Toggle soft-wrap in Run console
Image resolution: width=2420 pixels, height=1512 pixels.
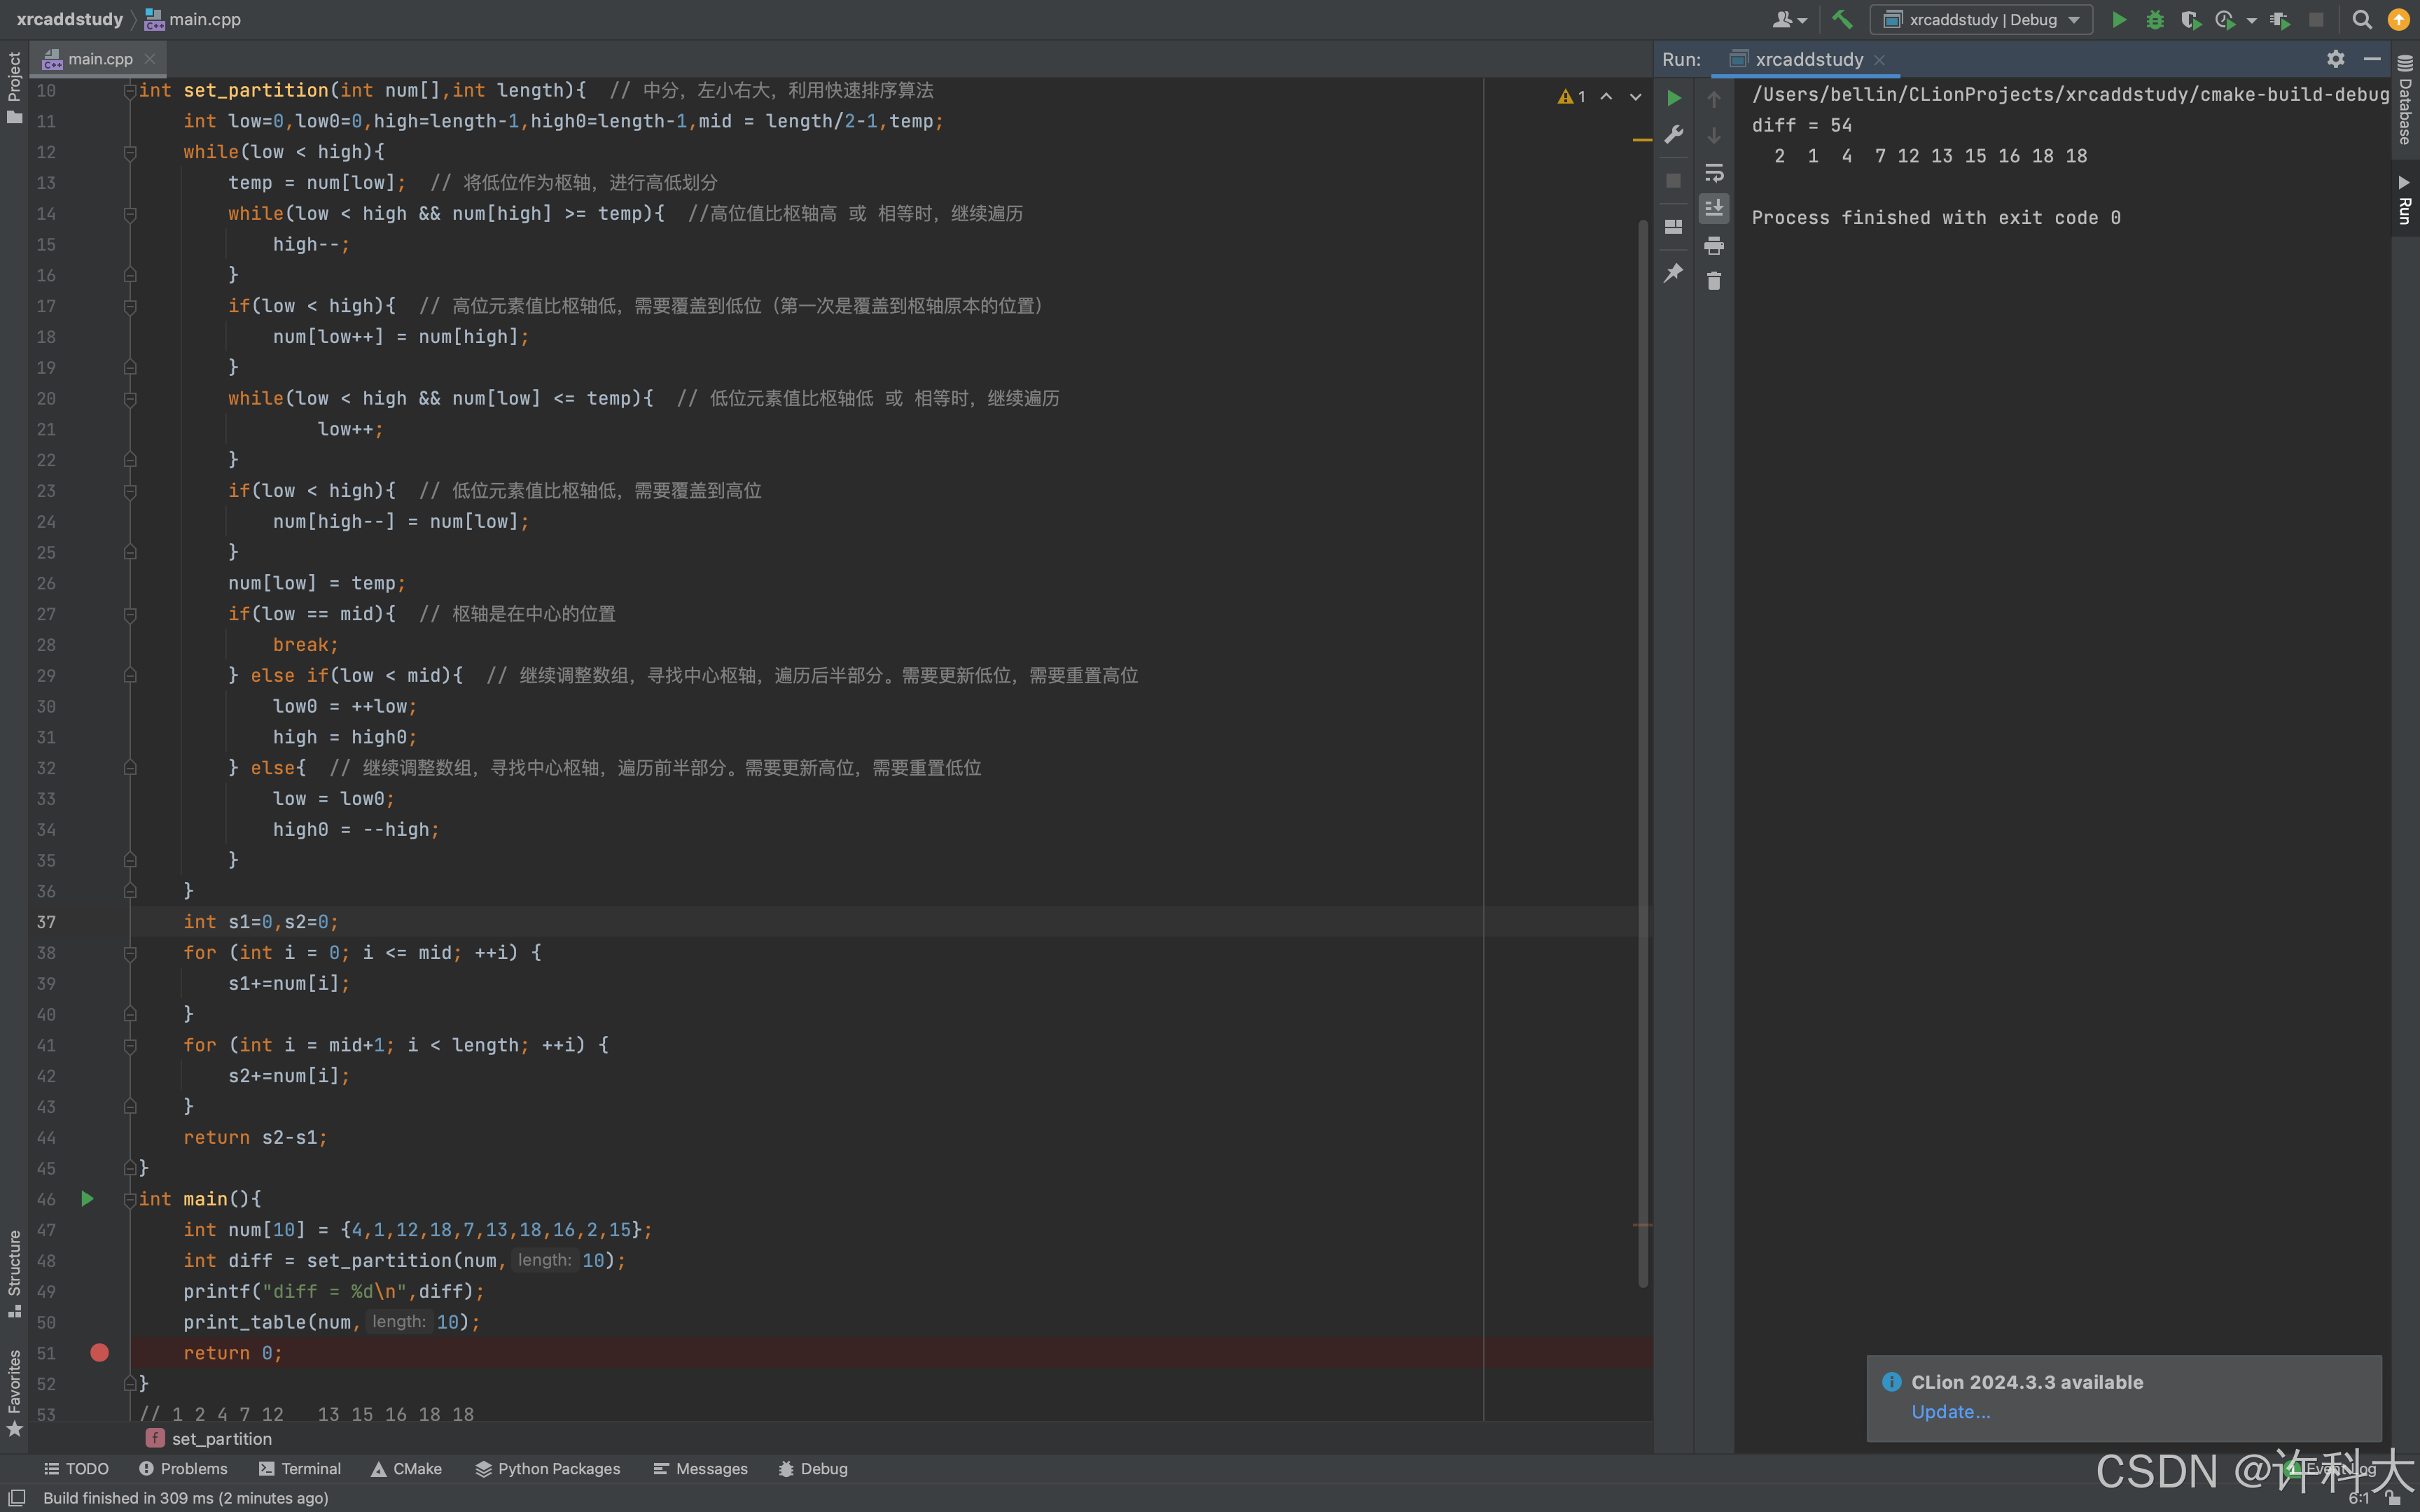[x=1714, y=172]
